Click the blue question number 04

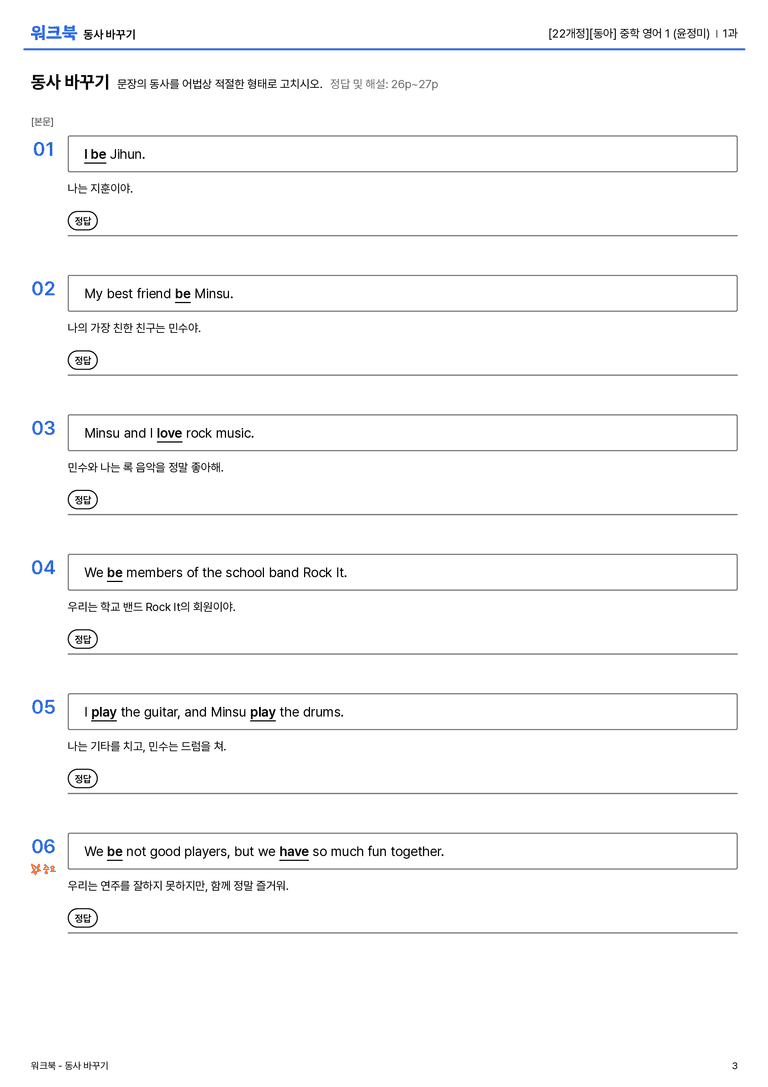coord(43,568)
